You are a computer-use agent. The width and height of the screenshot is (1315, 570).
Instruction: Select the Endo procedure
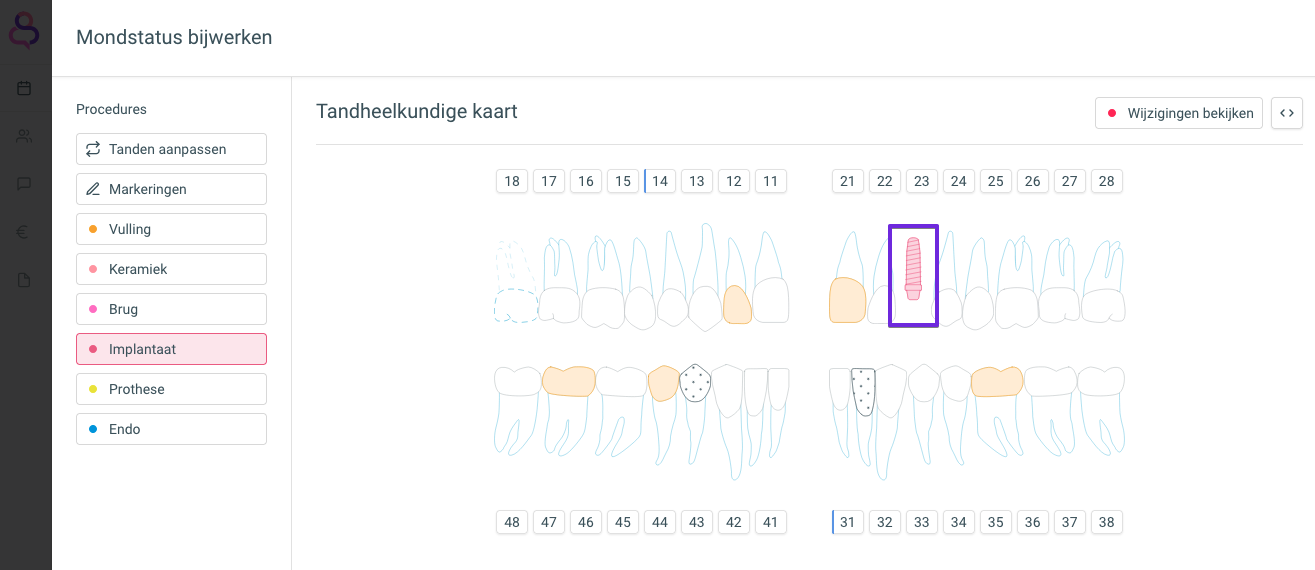tap(171, 429)
